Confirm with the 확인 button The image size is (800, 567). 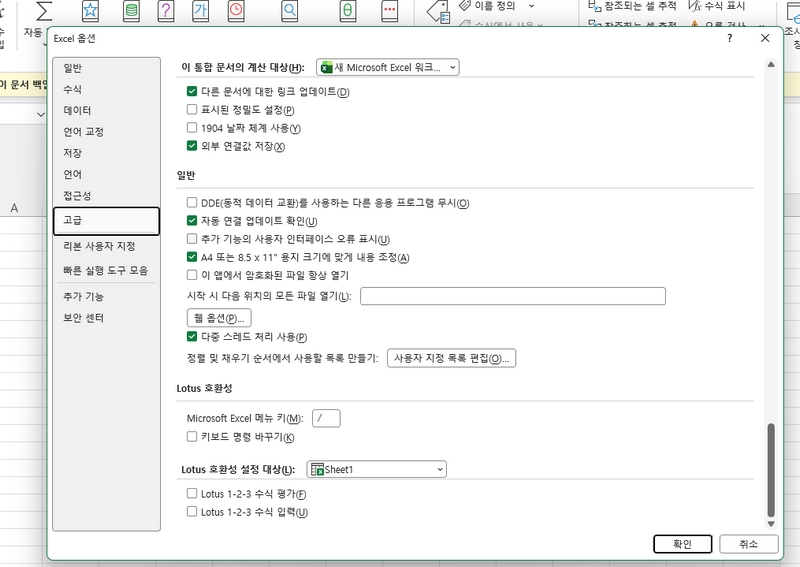(683, 544)
